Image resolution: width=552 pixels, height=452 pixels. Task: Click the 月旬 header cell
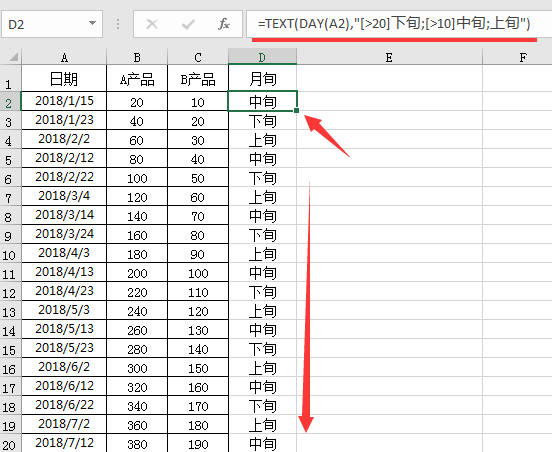[262, 78]
